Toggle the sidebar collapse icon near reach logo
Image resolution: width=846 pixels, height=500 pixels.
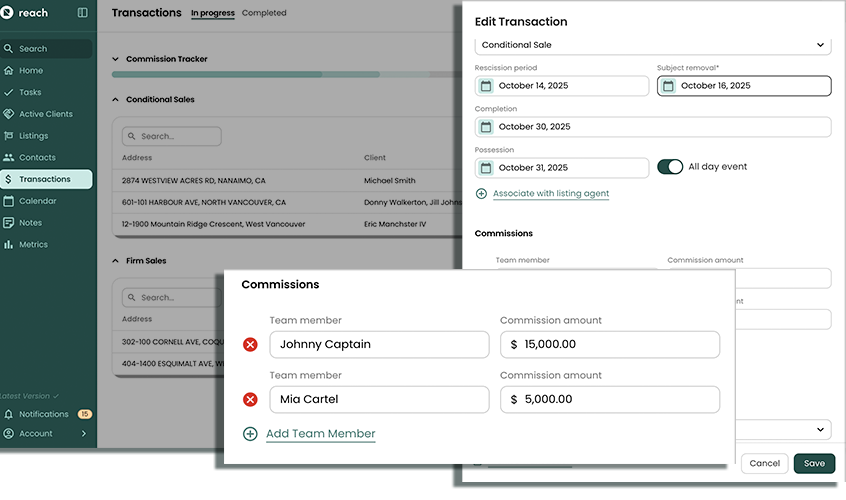(82, 13)
